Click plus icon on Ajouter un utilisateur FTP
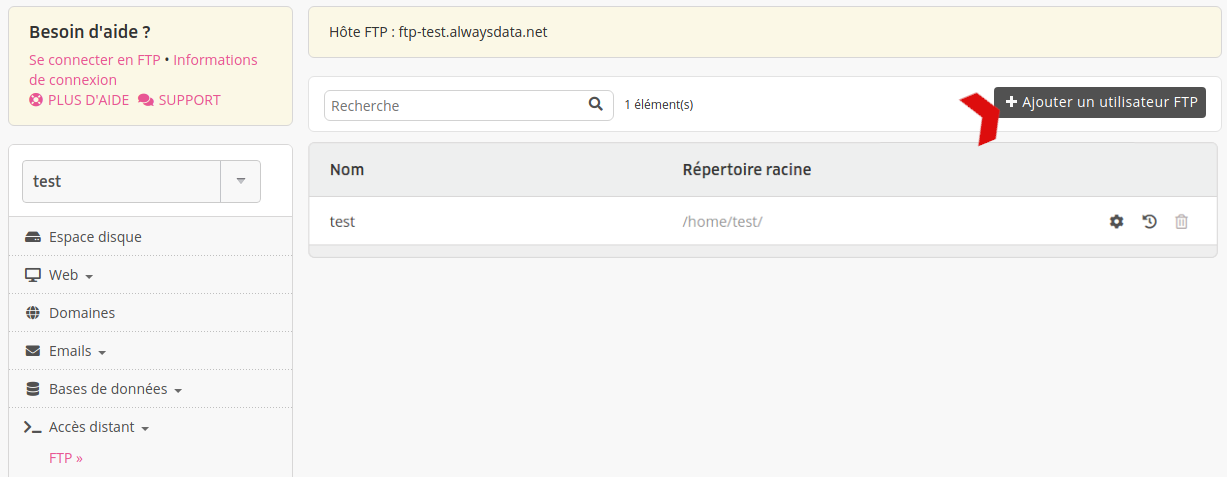 pos(1011,102)
